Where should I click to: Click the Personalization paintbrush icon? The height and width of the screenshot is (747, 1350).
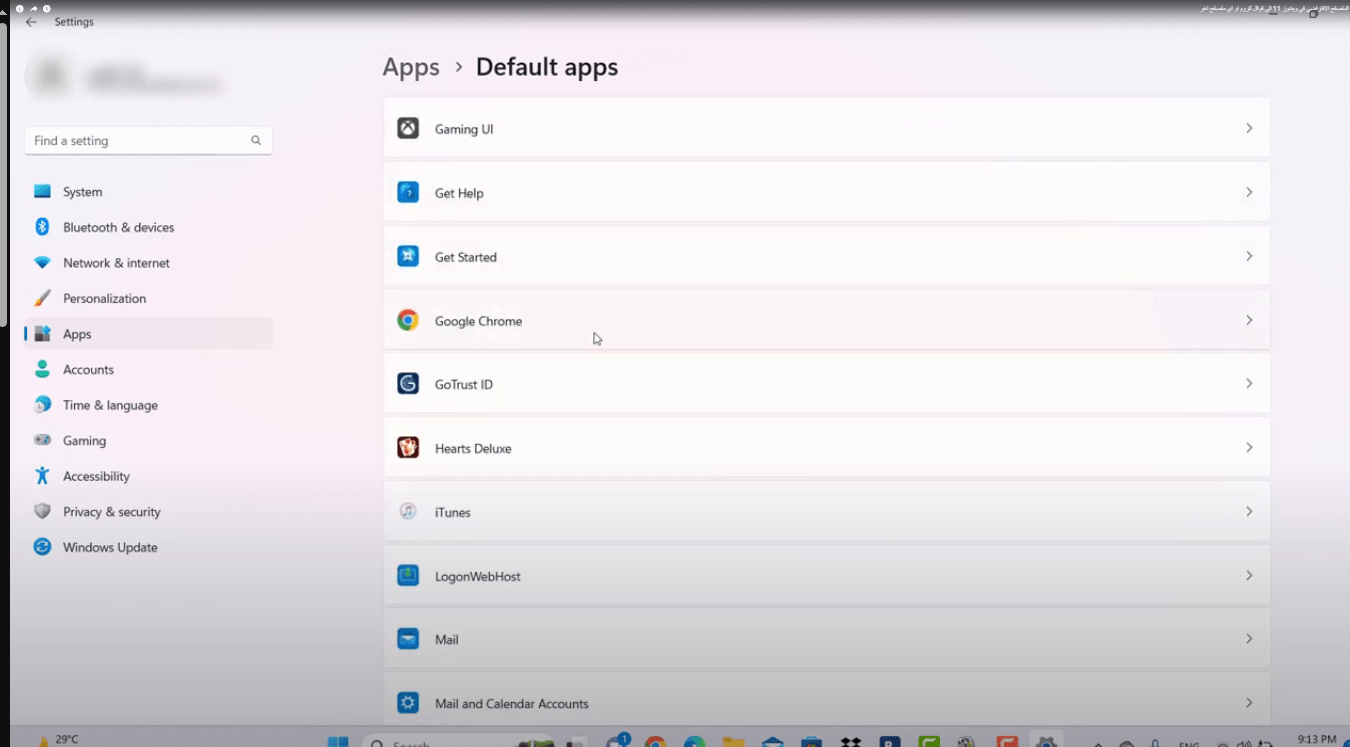(x=42, y=298)
